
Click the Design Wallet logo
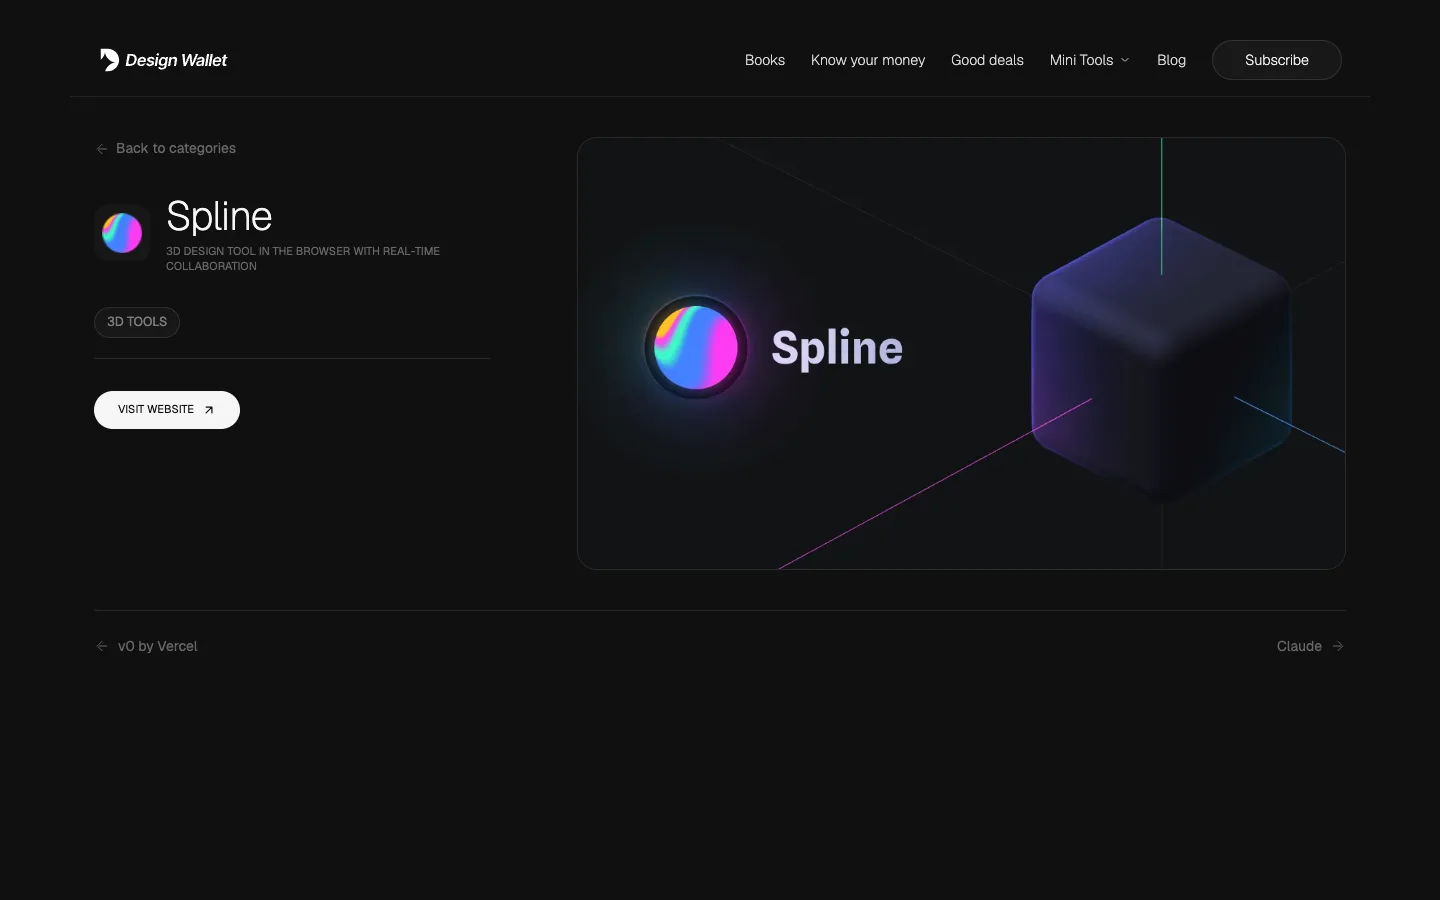[163, 60]
